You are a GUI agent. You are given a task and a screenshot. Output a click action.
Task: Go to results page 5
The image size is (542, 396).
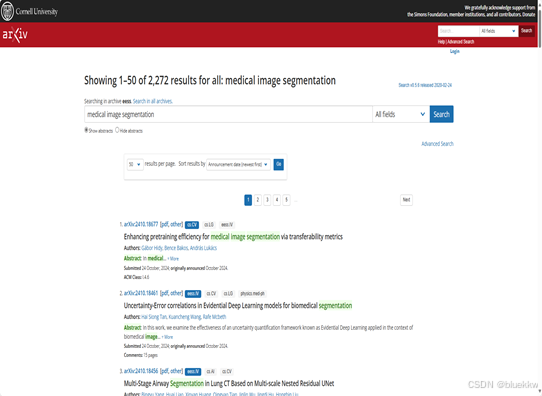287,200
